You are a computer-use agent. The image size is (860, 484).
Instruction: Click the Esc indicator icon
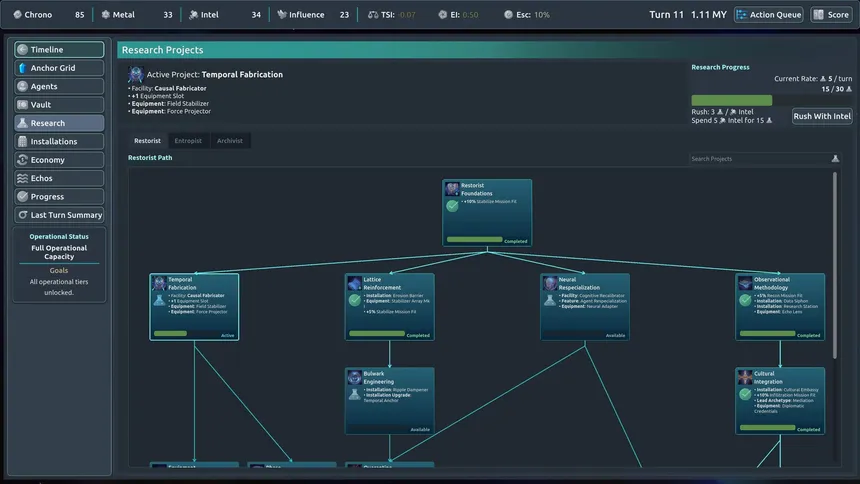click(508, 15)
